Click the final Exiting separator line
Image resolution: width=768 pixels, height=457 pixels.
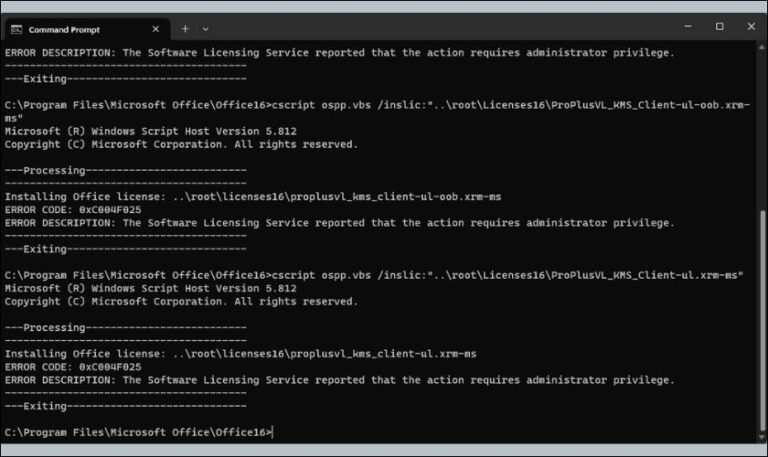[x=125, y=406]
